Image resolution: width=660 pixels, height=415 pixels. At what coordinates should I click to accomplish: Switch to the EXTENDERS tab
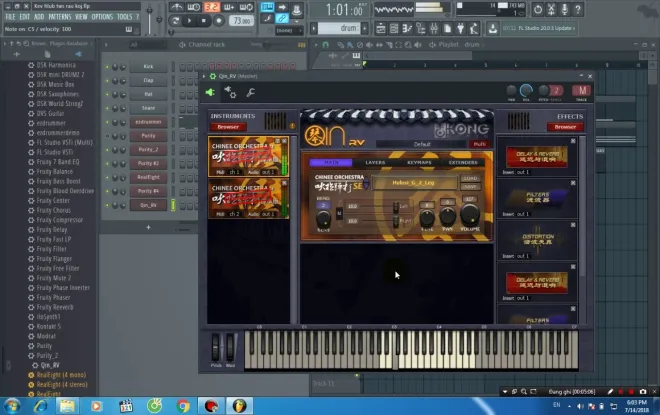pos(463,162)
